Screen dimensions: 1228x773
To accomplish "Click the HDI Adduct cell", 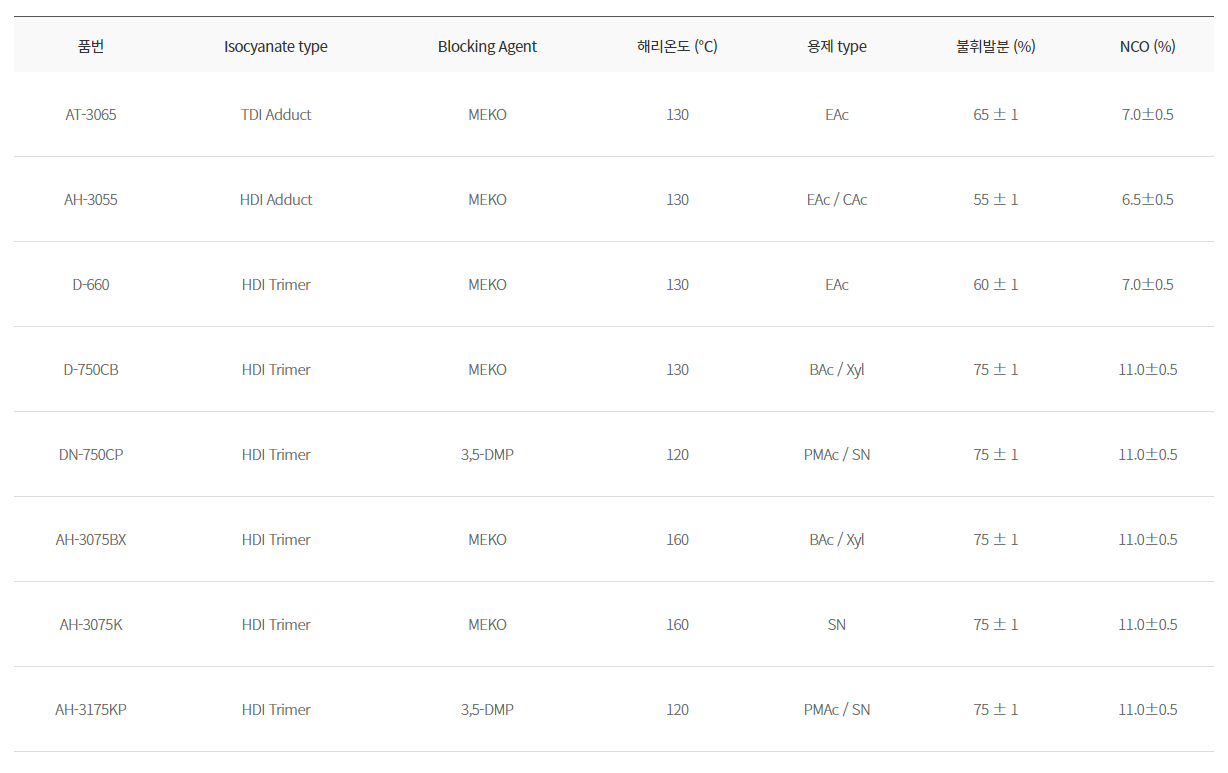I will pyautogui.click(x=276, y=199).
